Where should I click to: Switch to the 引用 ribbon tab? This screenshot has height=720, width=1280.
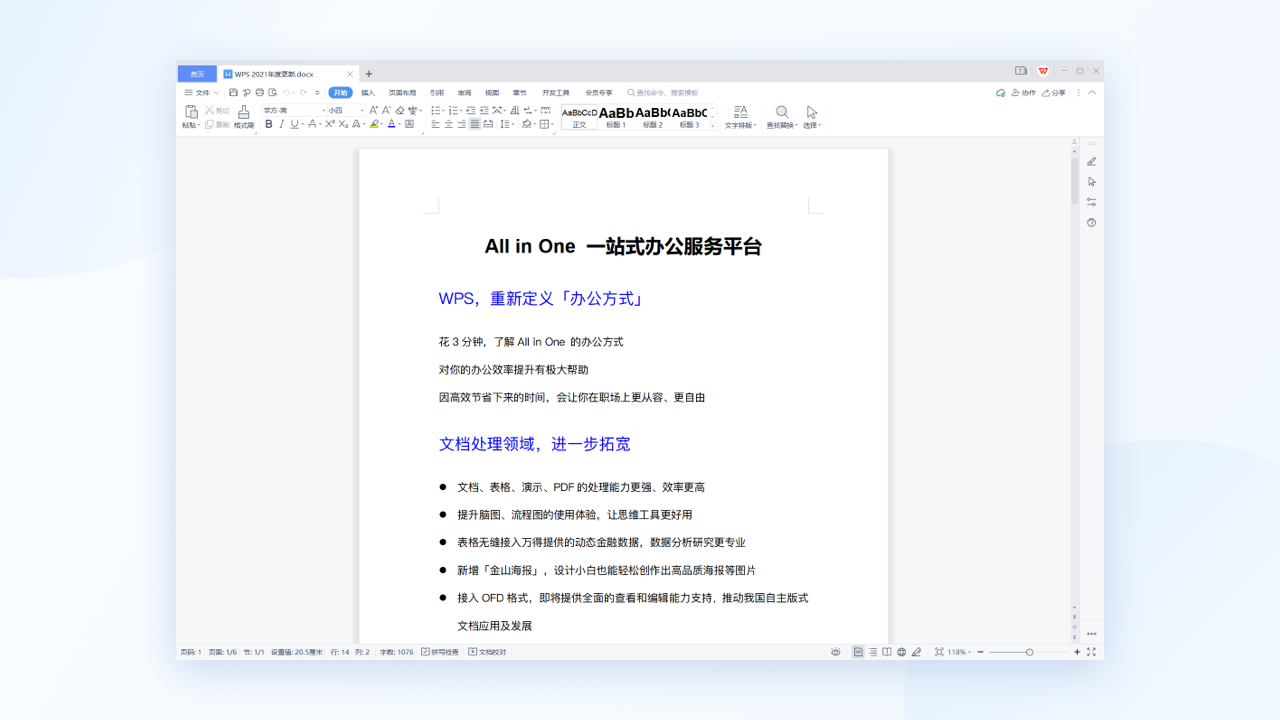[x=436, y=92]
